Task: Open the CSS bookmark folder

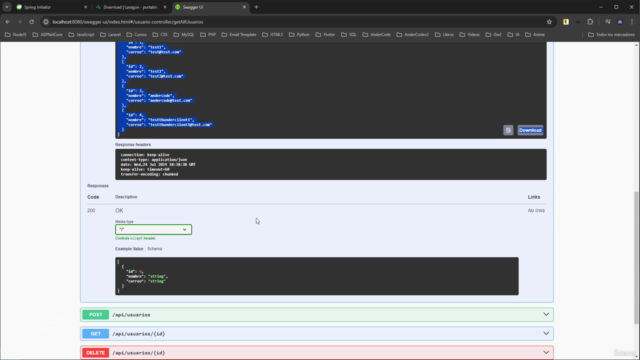Action: 160,35
